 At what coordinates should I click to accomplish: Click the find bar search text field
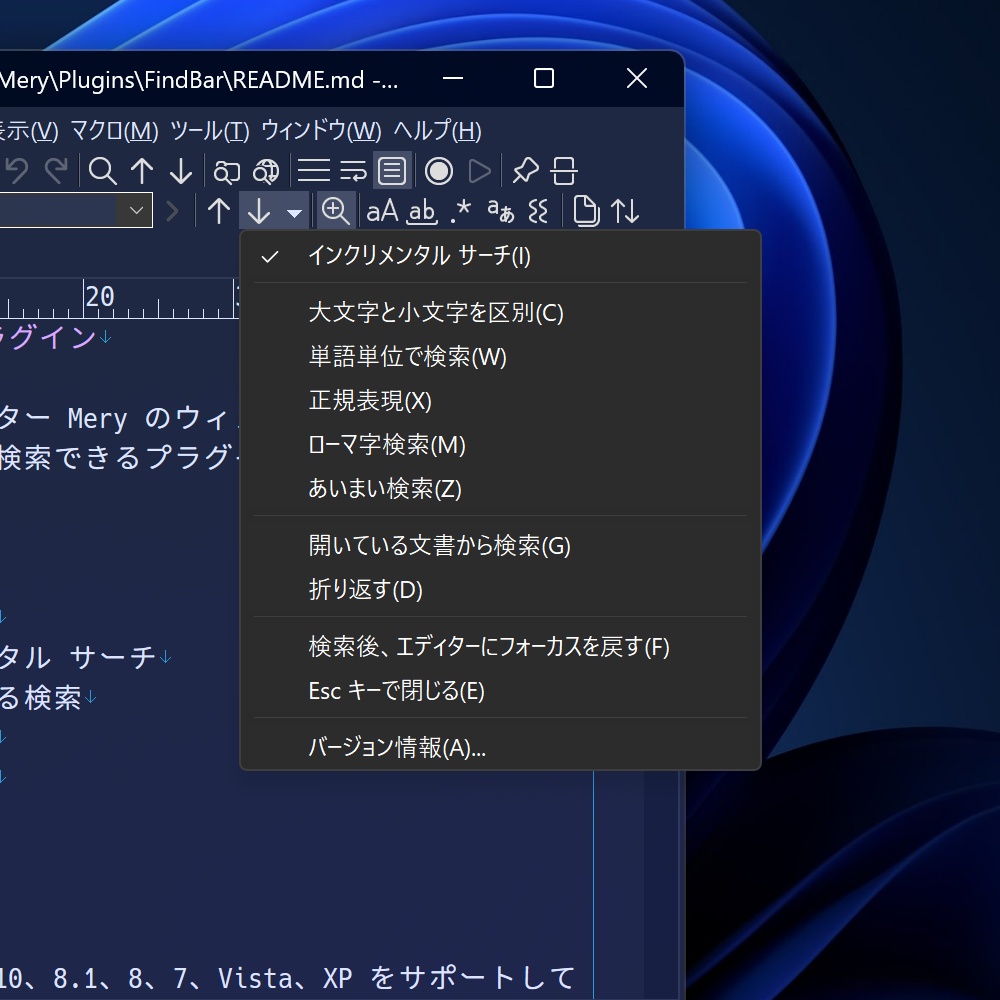click(59, 210)
